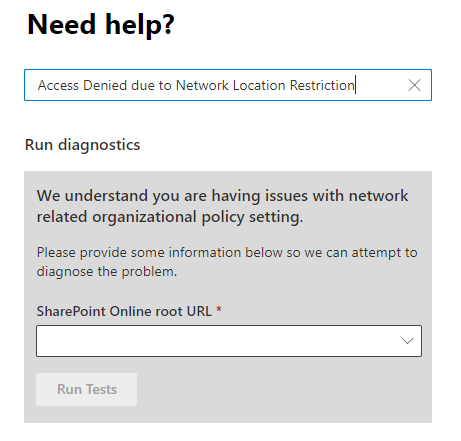Click the word Network in the search field
The image size is (461, 441).
(202, 85)
